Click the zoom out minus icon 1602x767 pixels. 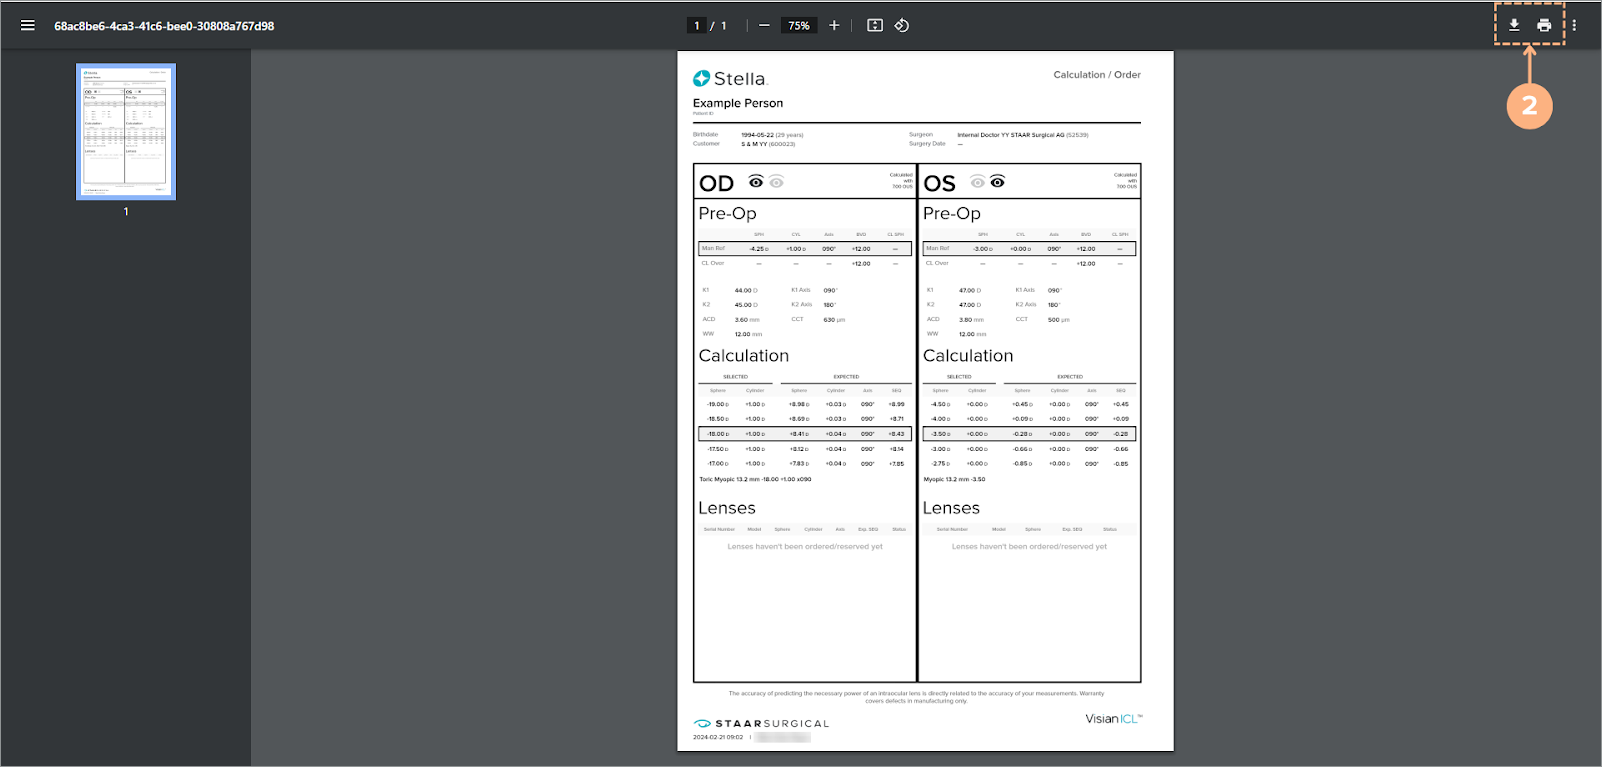click(764, 26)
